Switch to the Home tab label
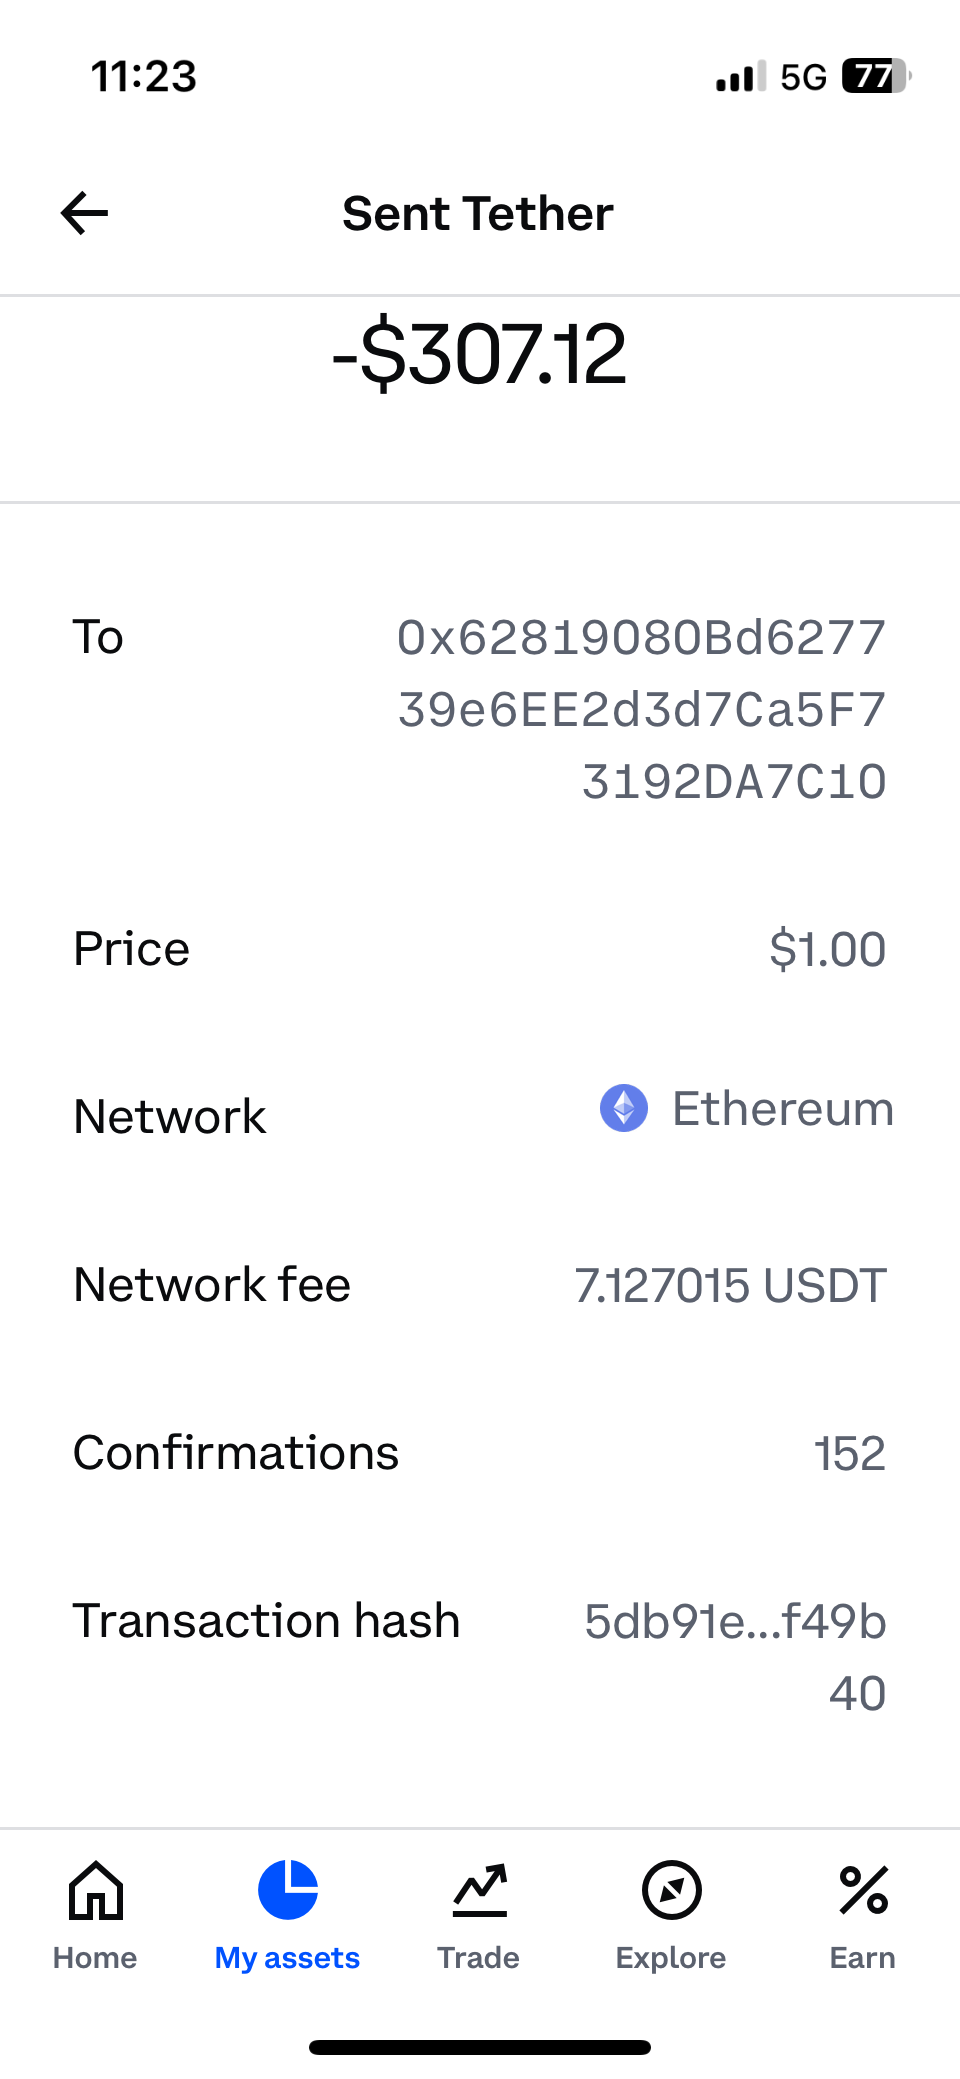Image resolution: width=960 pixels, height=2079 pixels. [95, 1958]
